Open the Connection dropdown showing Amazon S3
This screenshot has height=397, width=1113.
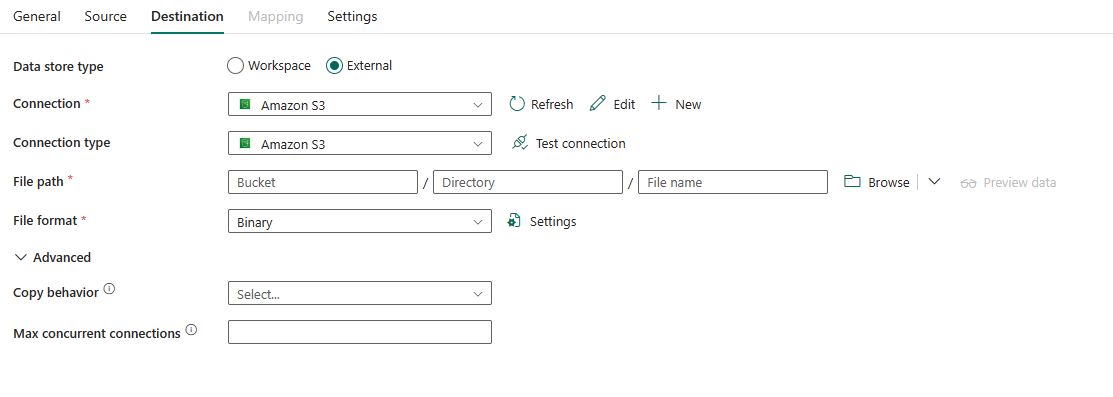(x=360, y=104)
